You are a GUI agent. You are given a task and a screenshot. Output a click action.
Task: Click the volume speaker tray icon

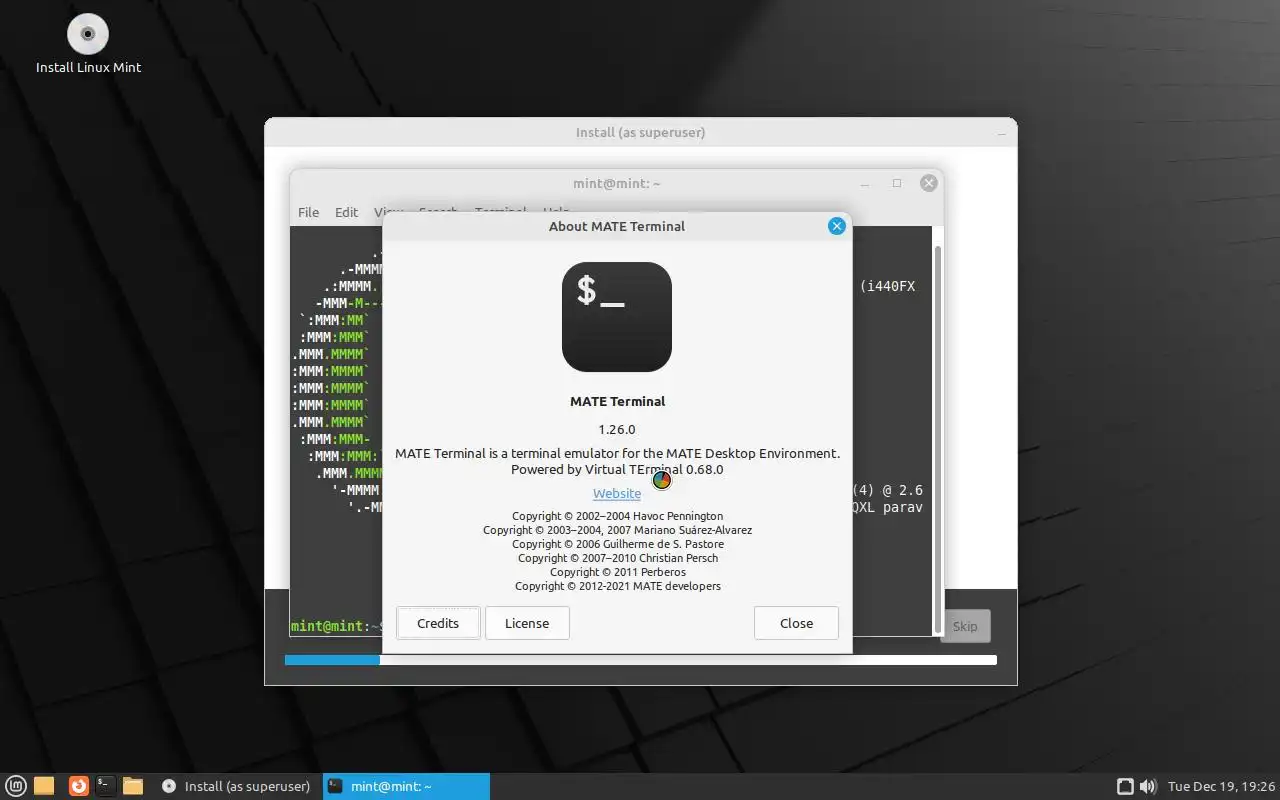pyautogui.click(x=1148, y=786)
